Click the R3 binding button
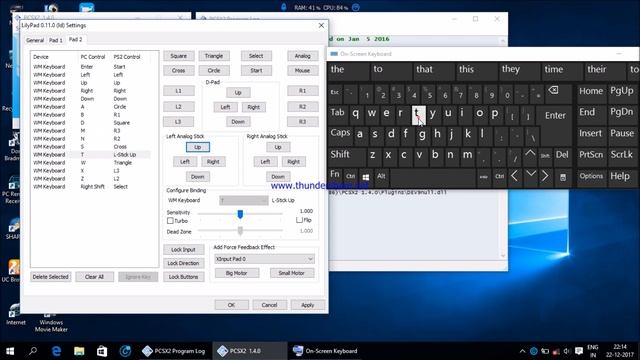The height and width of the screenshot is (360, 640). tap(302, 122)
